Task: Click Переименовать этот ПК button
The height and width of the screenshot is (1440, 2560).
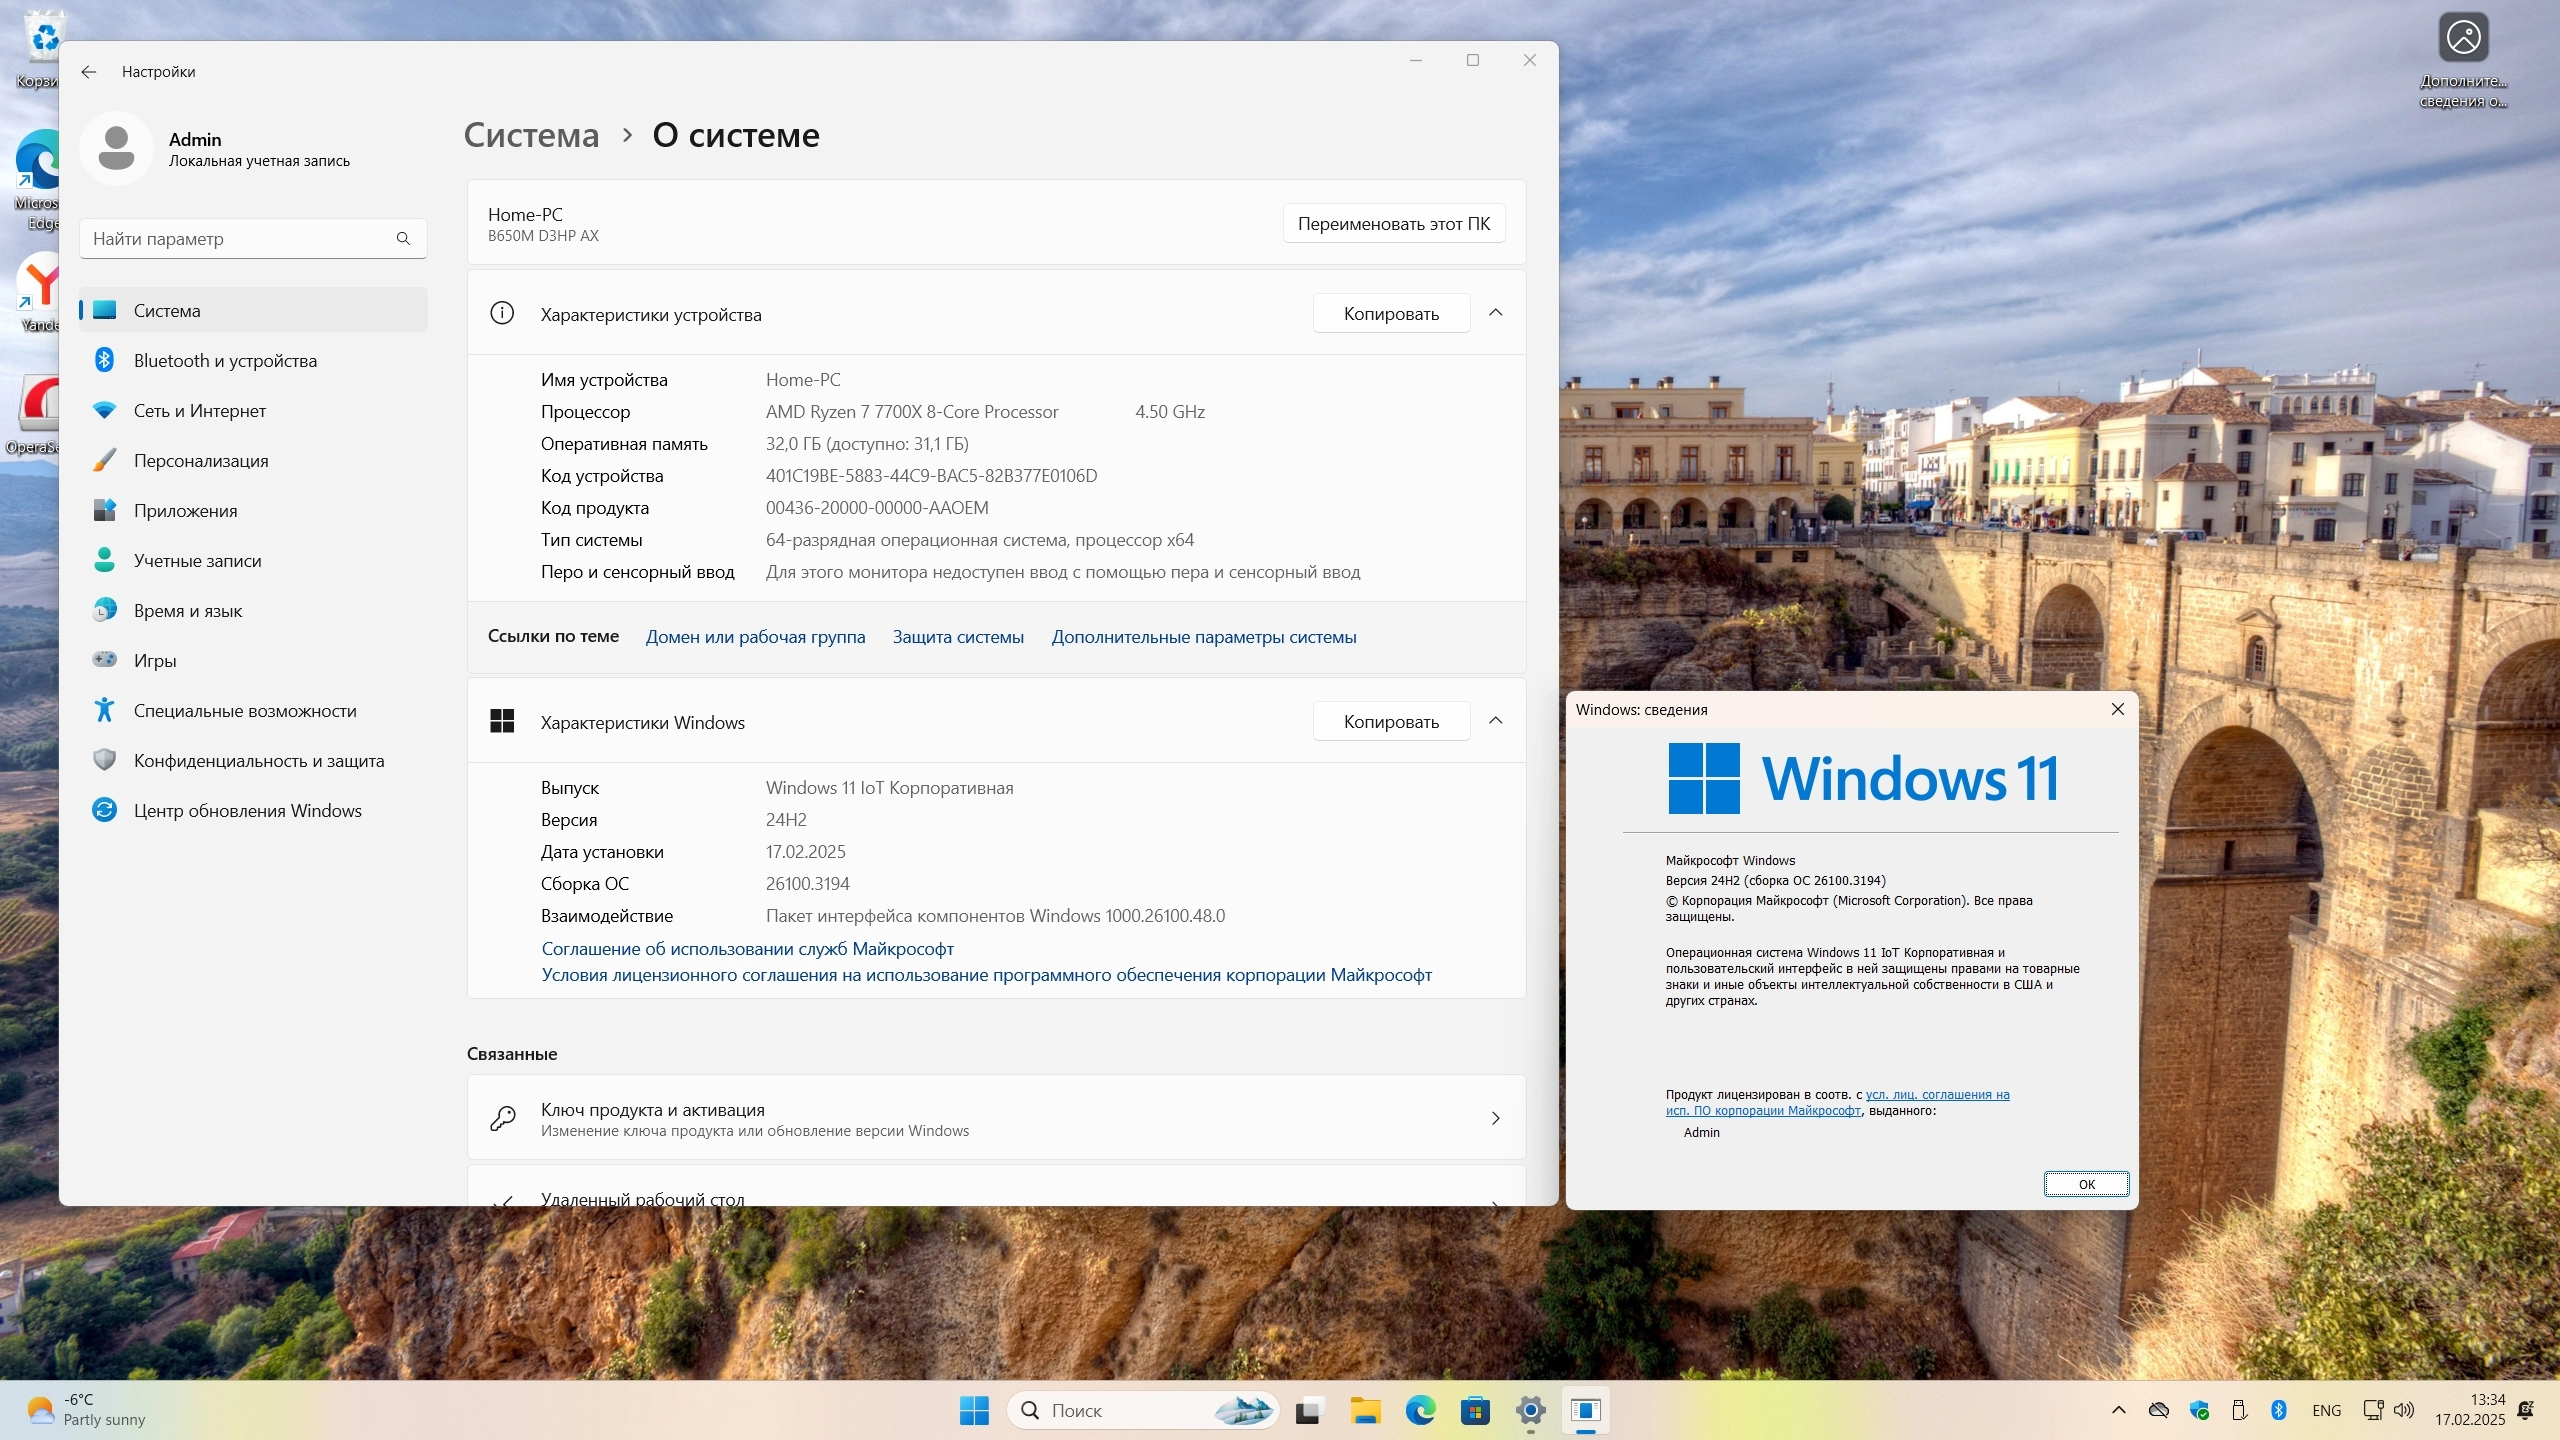Action: pos(1393,224)
